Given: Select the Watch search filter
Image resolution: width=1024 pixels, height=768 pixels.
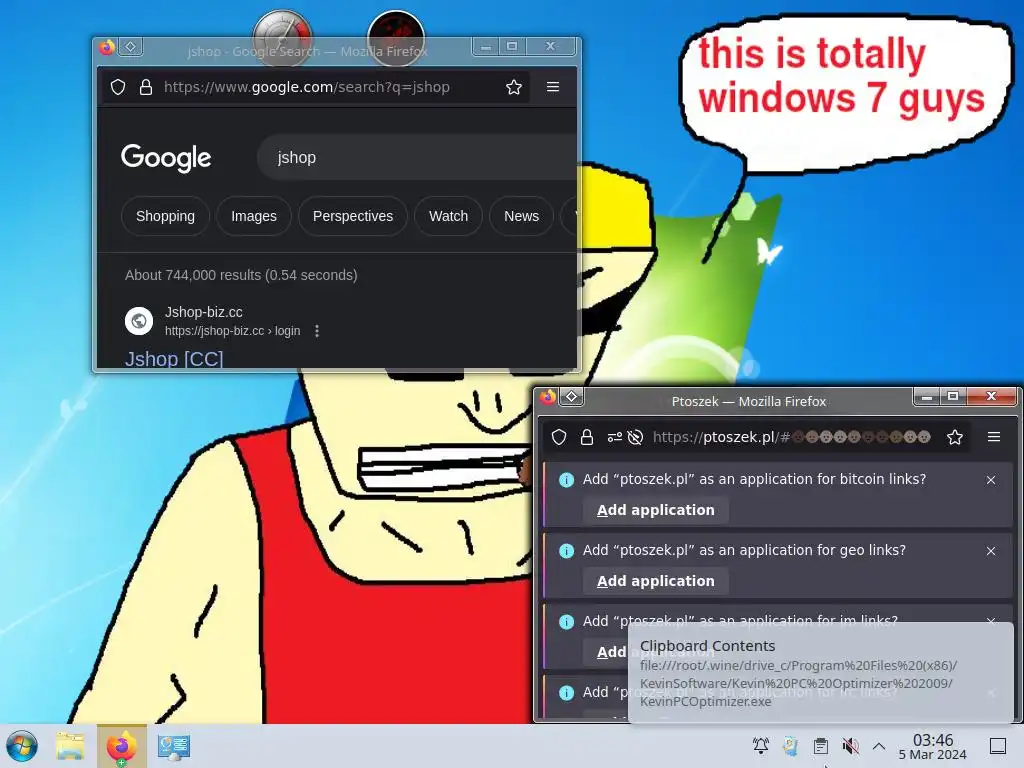Looking at the screenshot, I should pos(449,216).
